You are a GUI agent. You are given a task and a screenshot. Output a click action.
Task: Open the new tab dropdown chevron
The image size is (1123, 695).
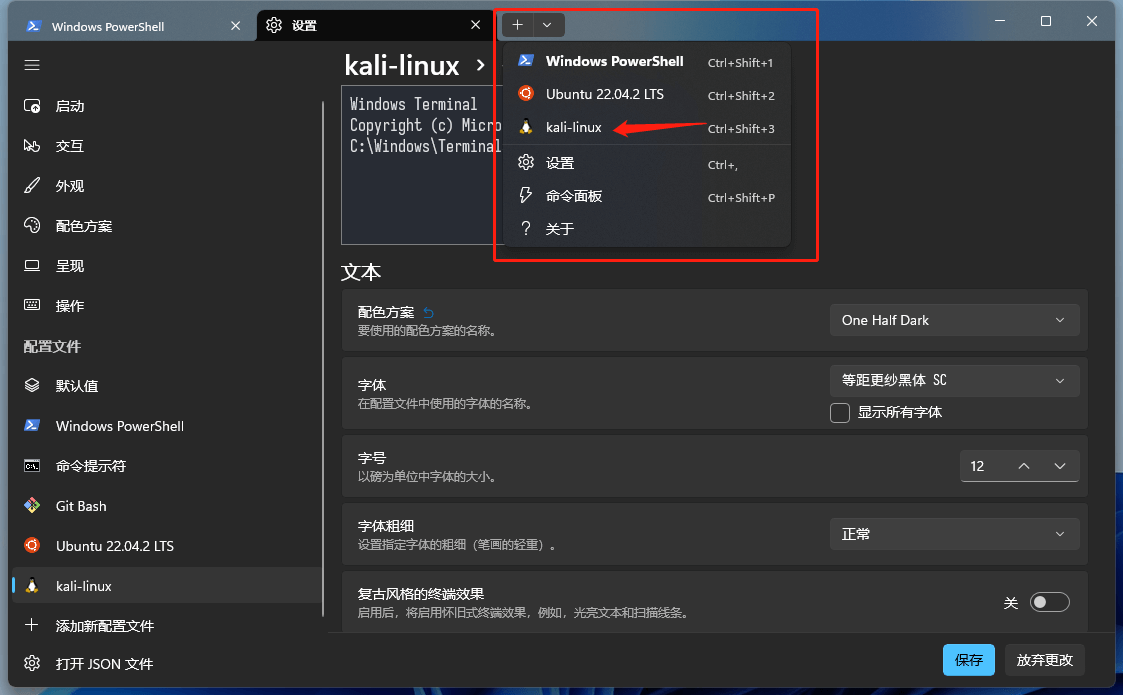coord(546,24)
